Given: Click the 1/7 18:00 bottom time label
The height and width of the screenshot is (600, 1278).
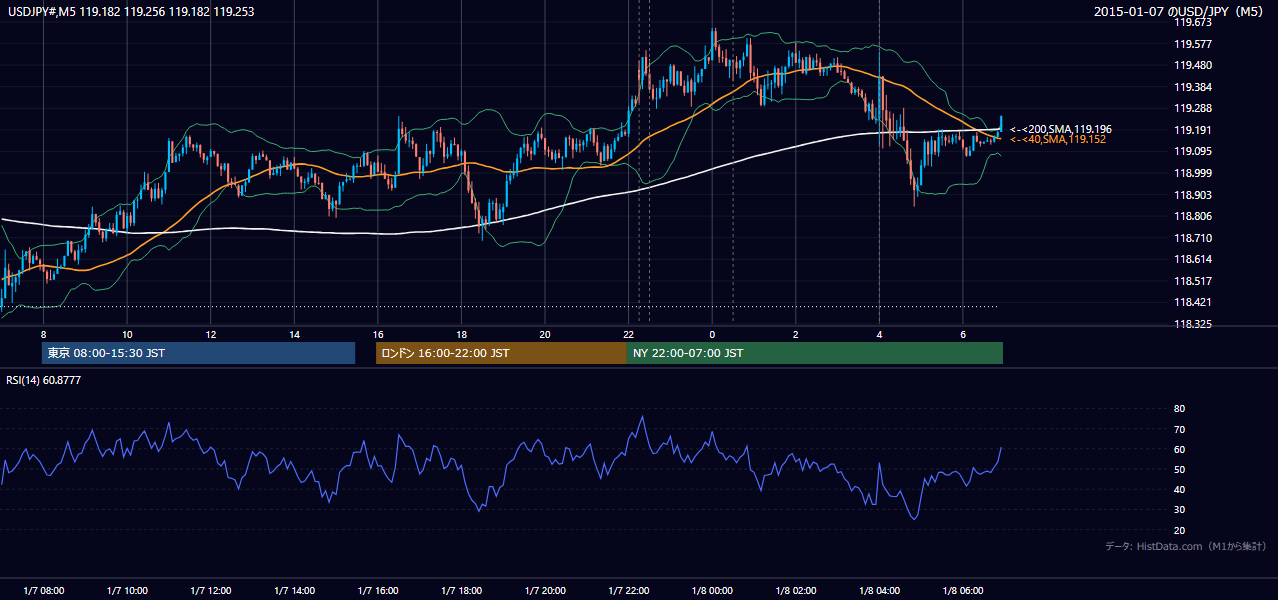Looking at the screenshot, I should [x=461, y=591].
